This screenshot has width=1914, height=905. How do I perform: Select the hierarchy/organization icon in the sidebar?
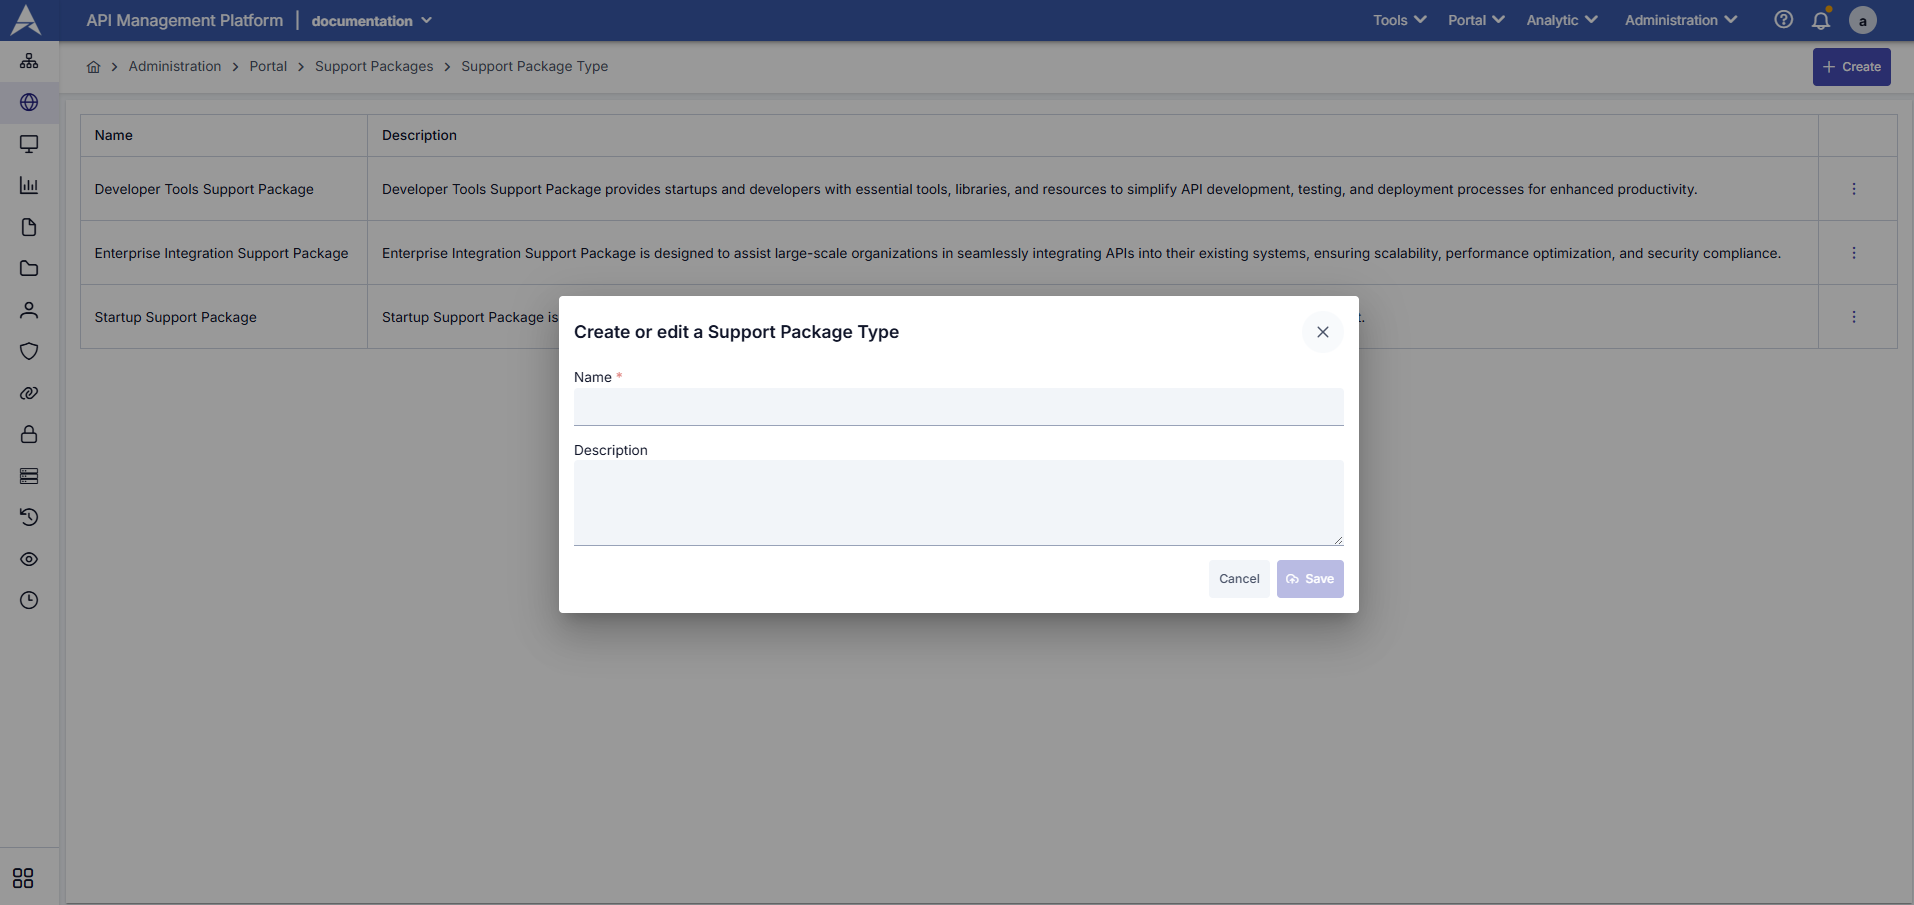(29, 61)
